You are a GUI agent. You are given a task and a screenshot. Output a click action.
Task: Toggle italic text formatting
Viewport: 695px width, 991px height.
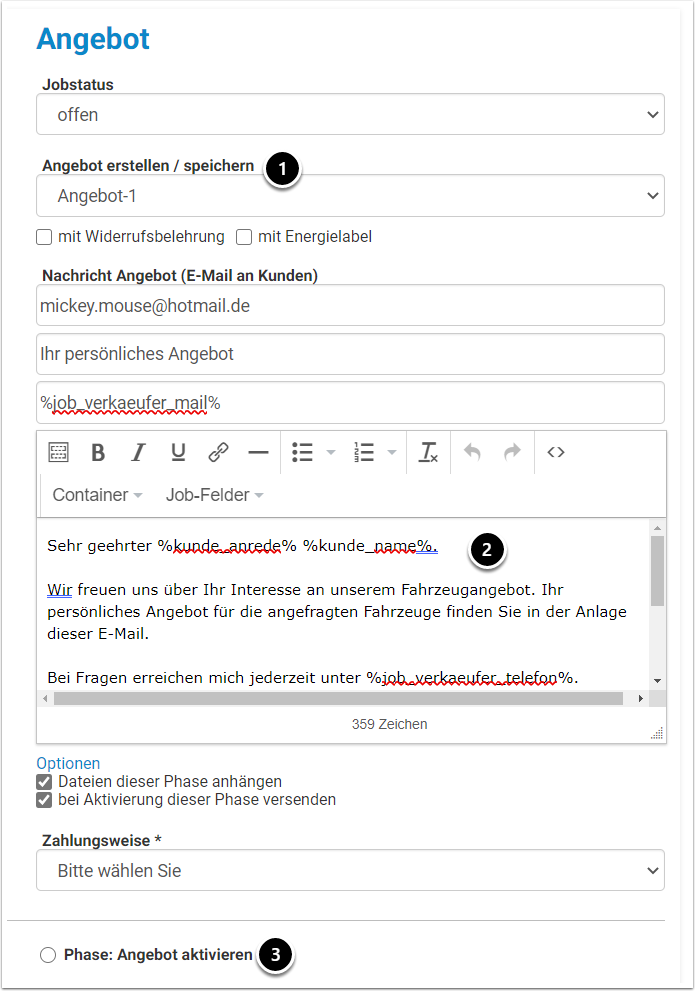pos(138,453)
